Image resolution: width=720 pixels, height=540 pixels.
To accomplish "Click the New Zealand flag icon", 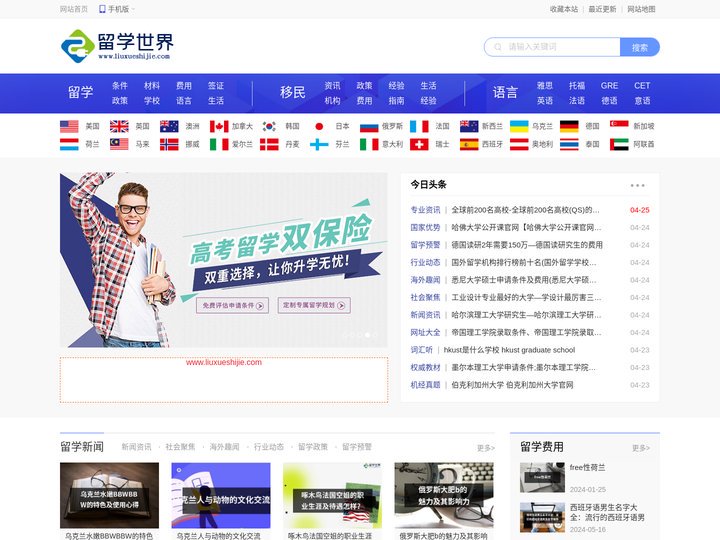I will (x=469, y=126).
